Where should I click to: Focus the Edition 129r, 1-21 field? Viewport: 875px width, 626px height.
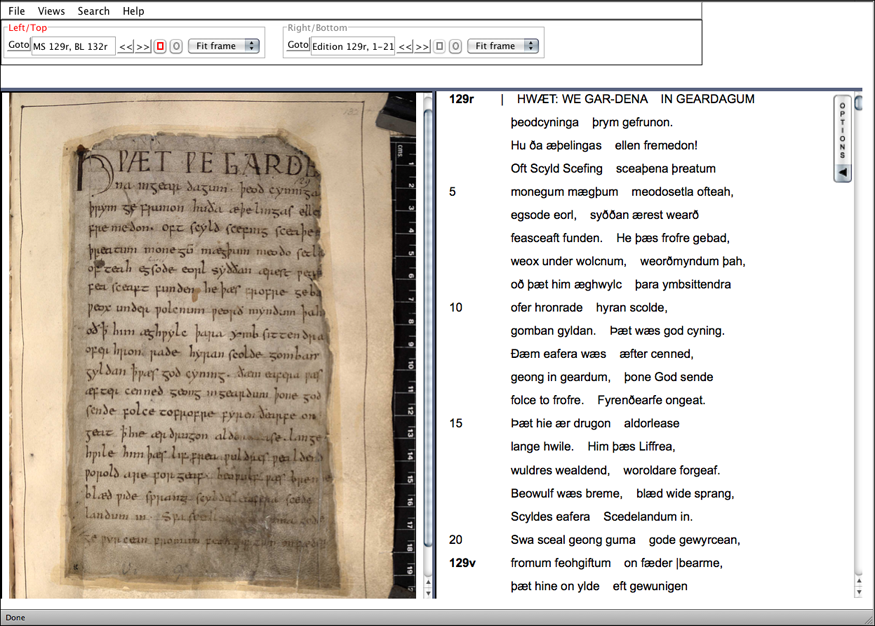(x=353, y=46)
